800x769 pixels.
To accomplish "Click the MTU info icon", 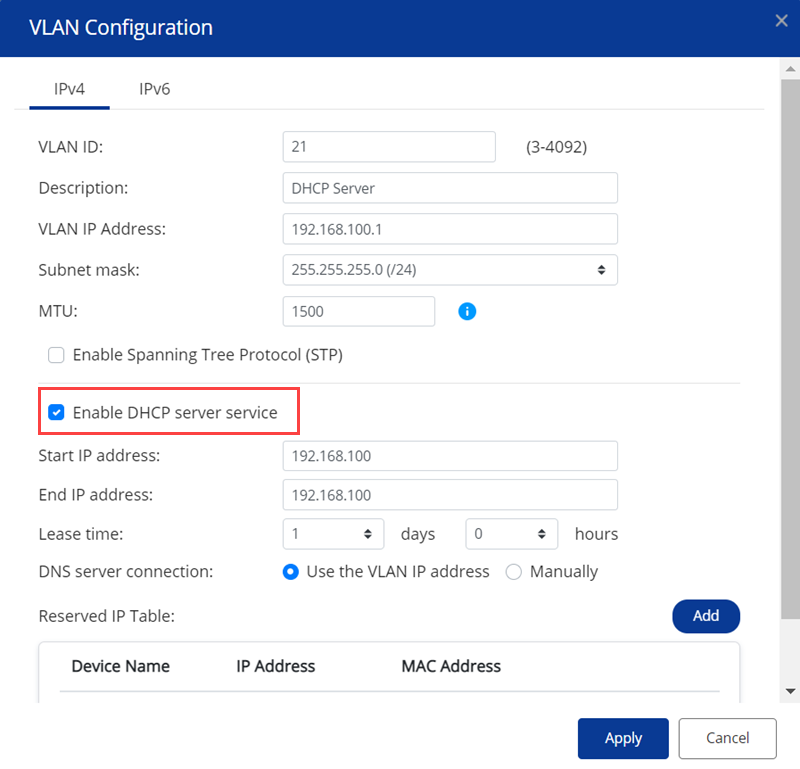I will click(467, 311).
